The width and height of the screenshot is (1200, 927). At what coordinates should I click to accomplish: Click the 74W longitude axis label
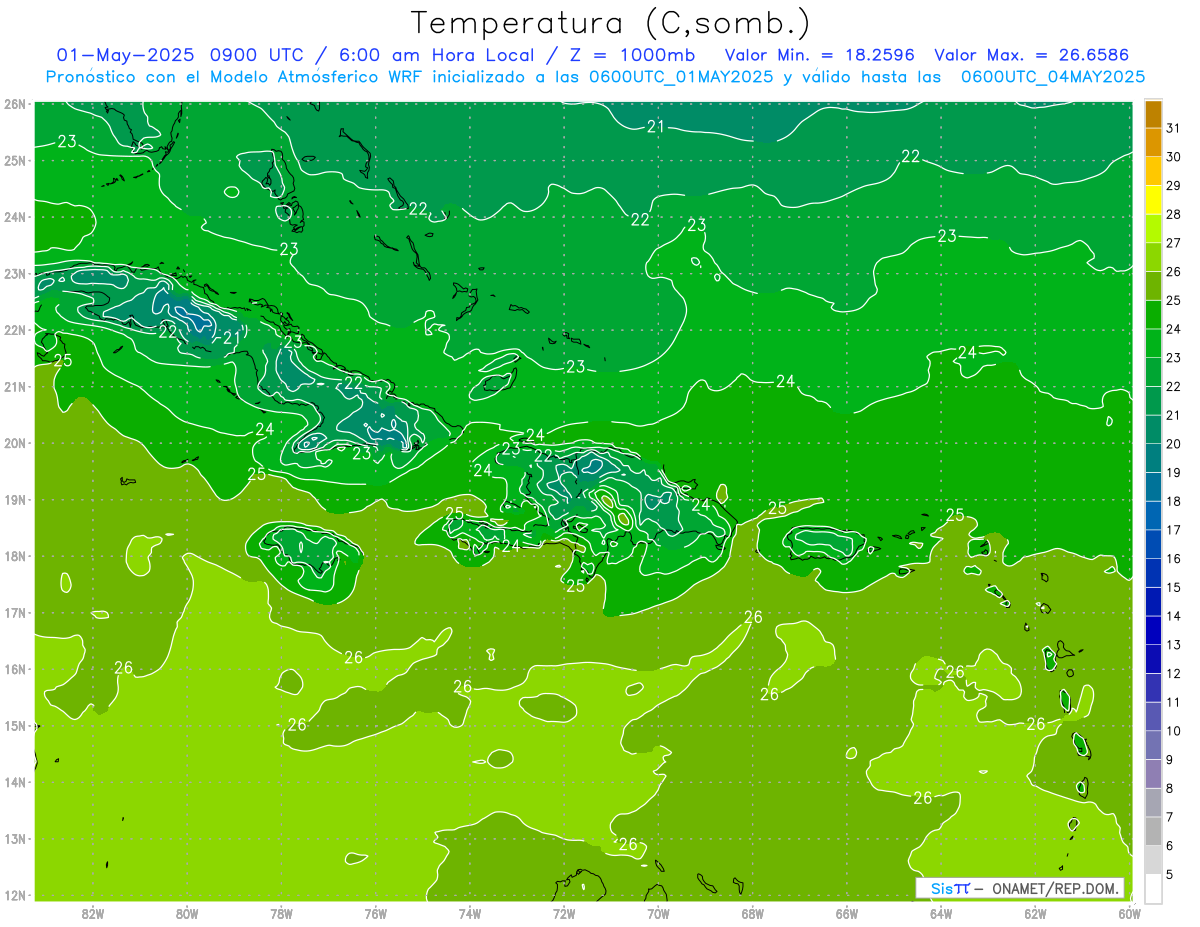coord(470,913)
